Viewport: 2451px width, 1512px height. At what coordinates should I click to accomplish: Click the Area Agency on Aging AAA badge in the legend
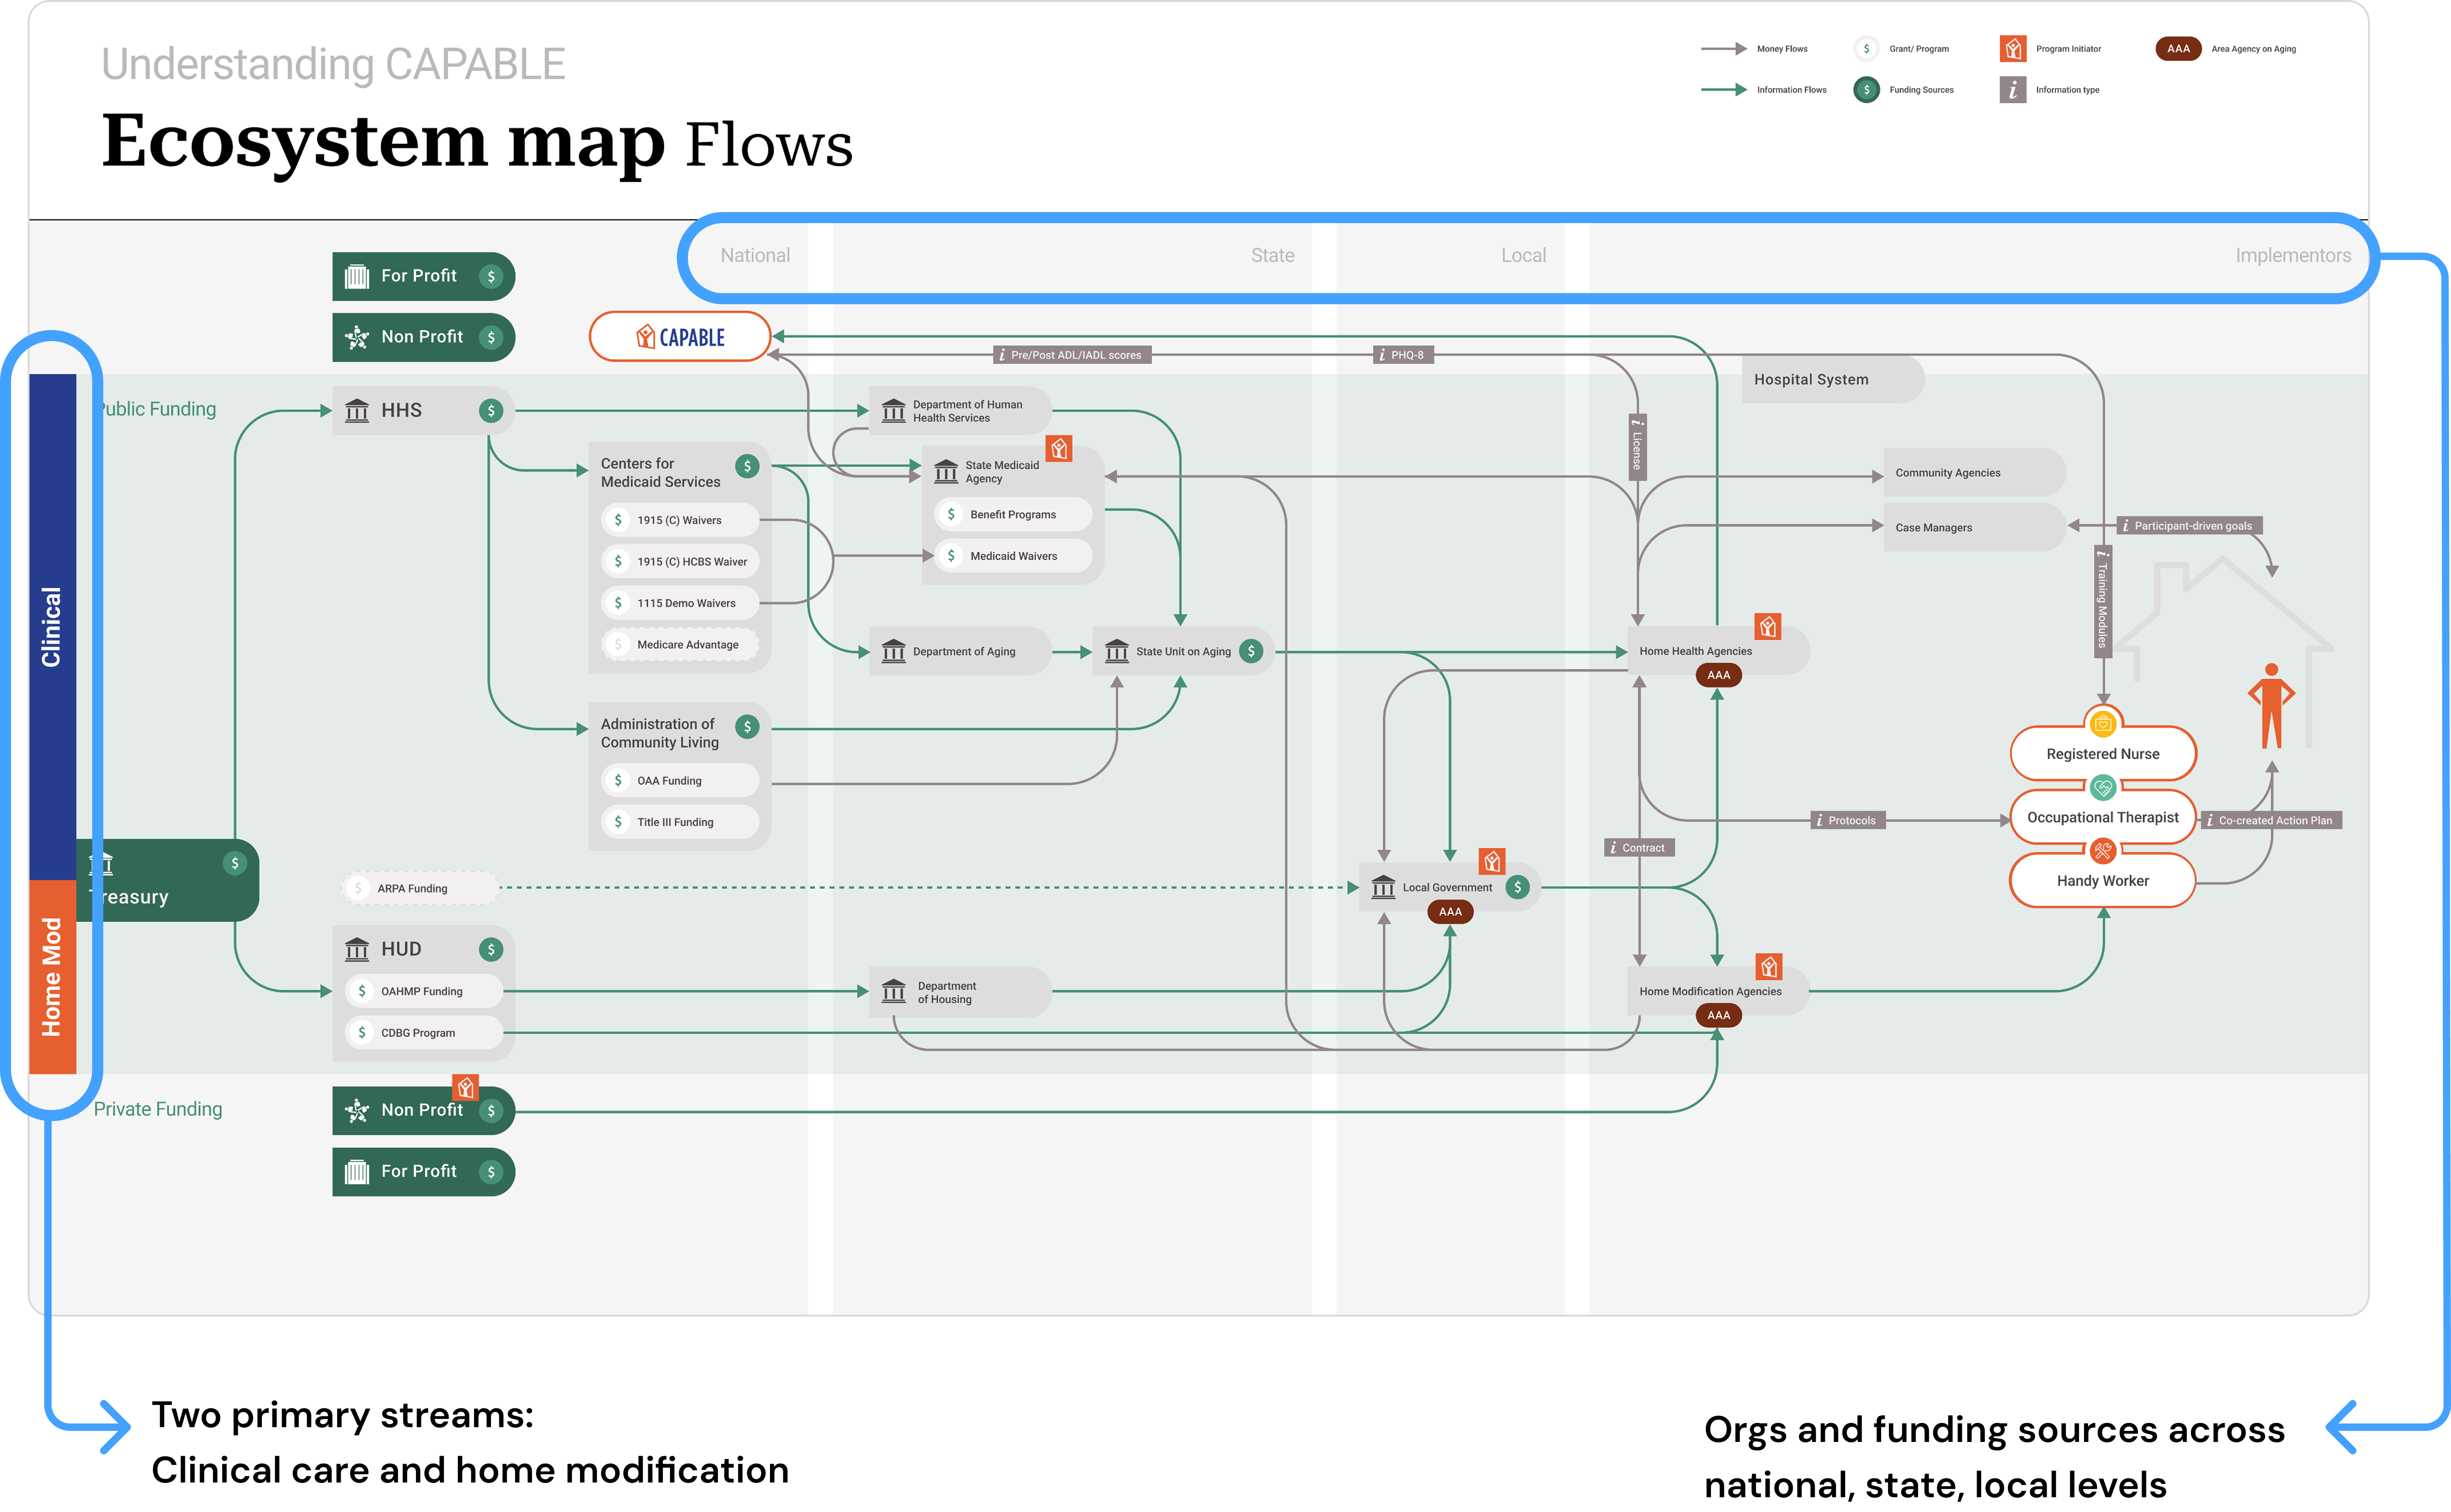(2178, 49)
